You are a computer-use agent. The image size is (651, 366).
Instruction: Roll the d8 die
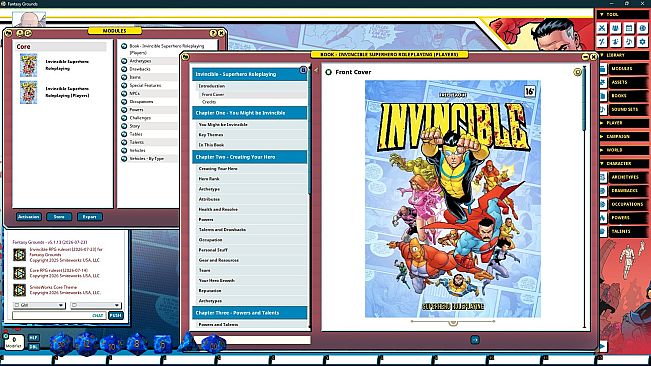coord(137,344)
